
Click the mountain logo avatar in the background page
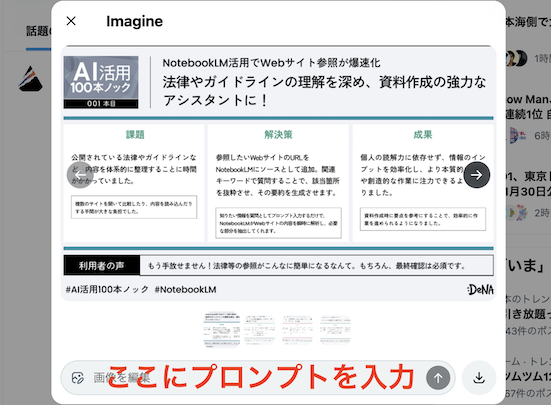(31, 79)
